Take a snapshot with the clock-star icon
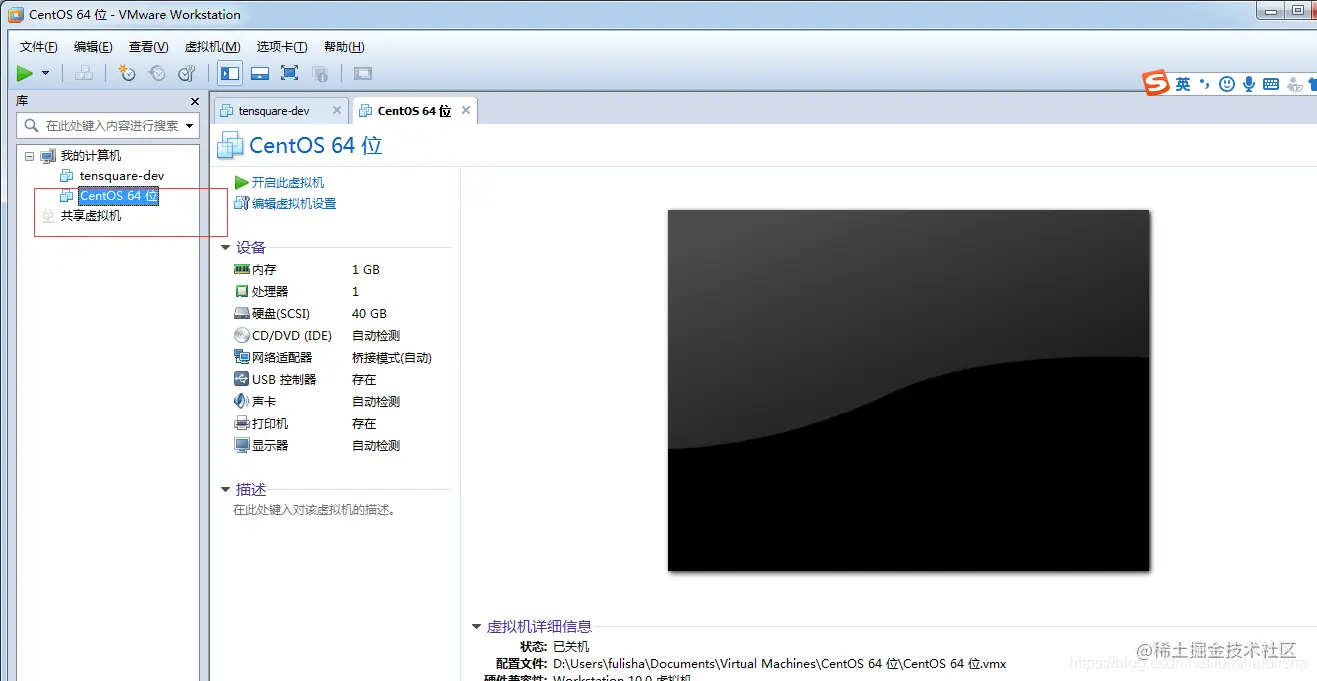Screen dimensions: 1317x681 coord(127,73)
